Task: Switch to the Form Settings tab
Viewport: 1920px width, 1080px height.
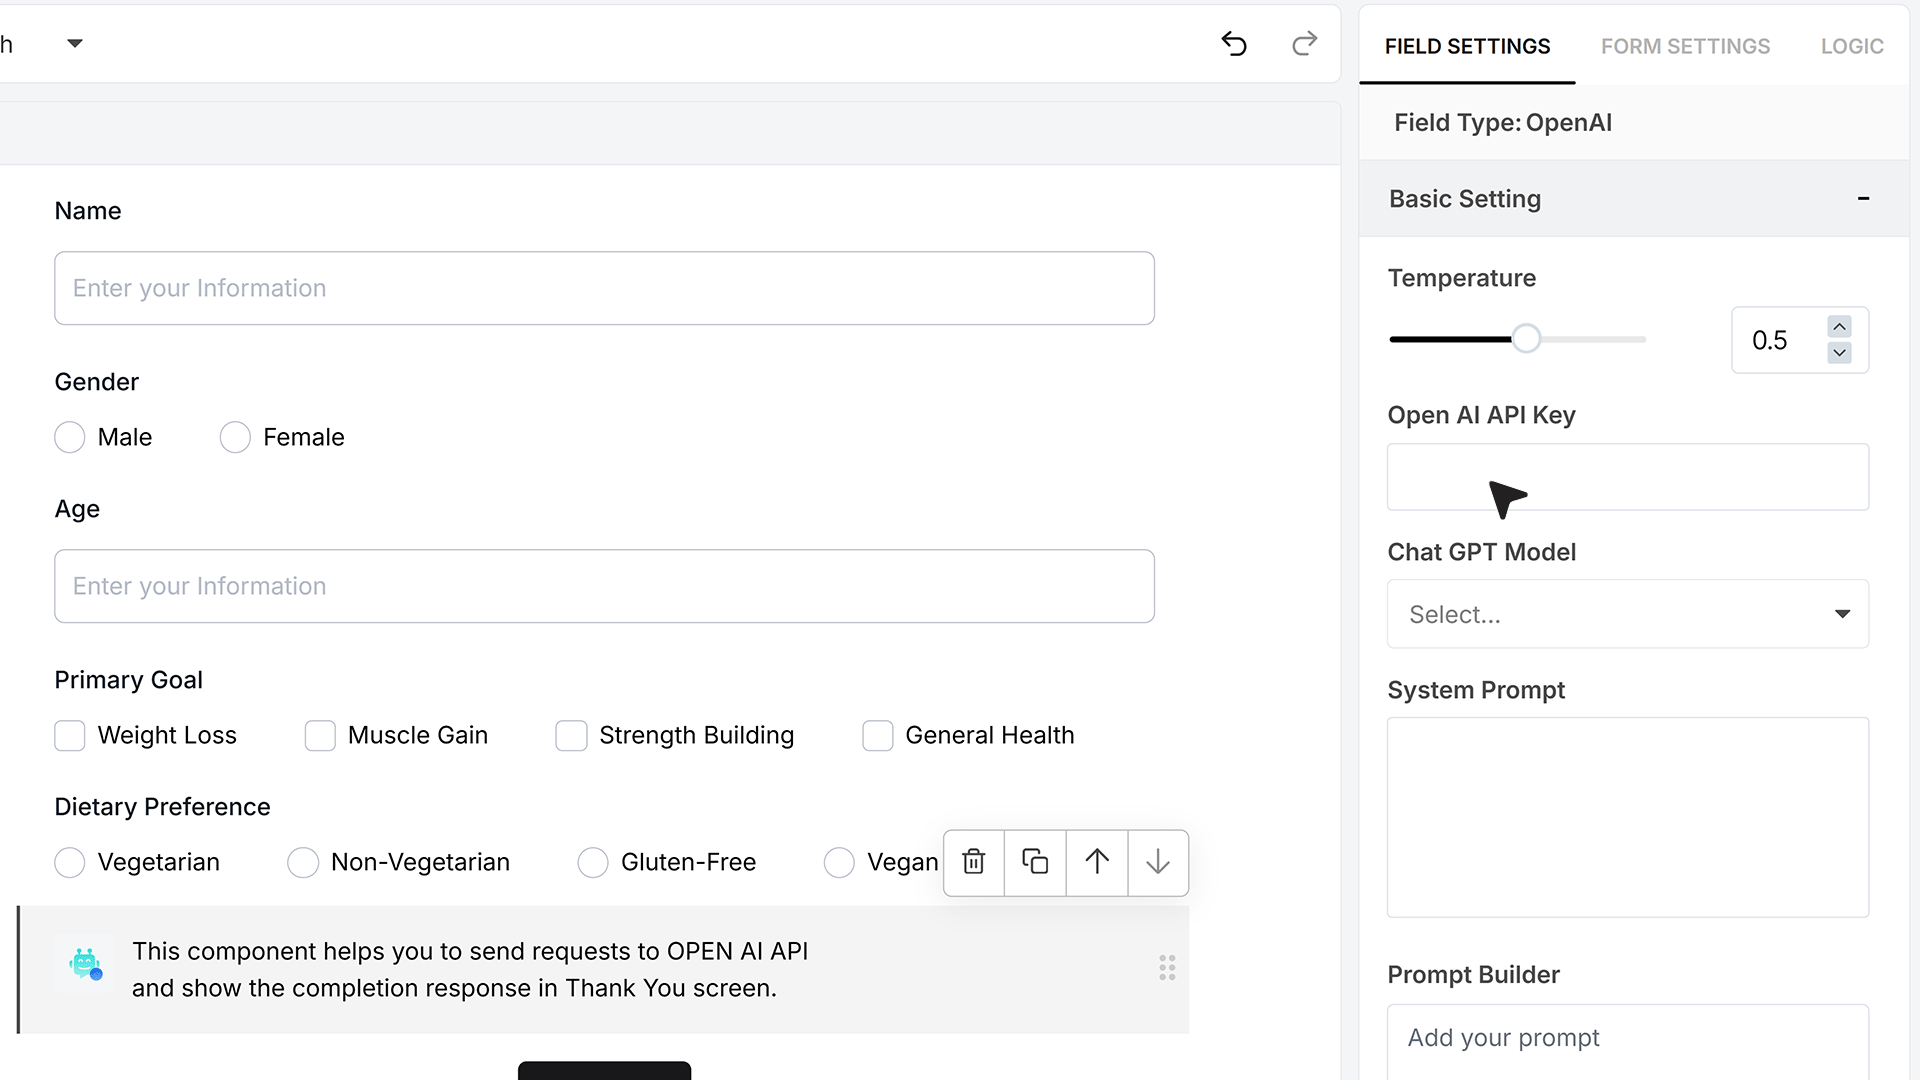Action: pyautogui.click(x=1685, y=46)
